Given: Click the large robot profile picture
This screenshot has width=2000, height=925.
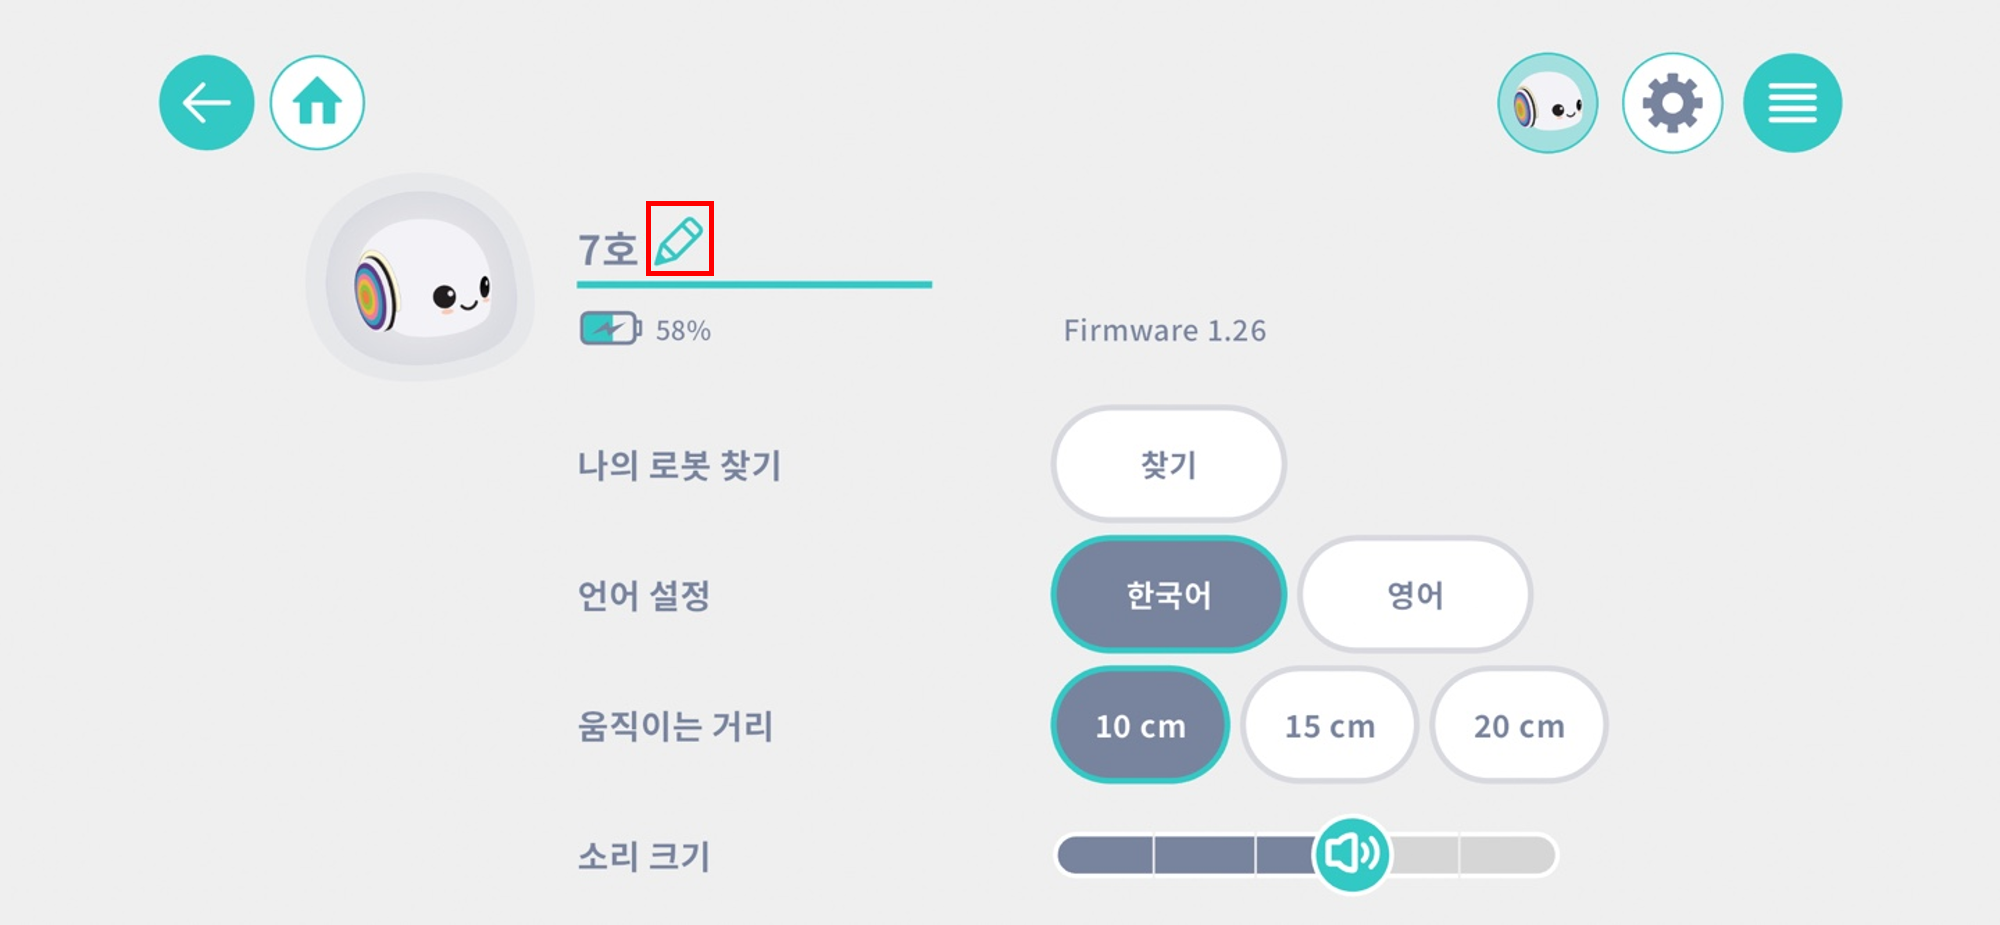Looking at the screenshot, I should (420, 277).
